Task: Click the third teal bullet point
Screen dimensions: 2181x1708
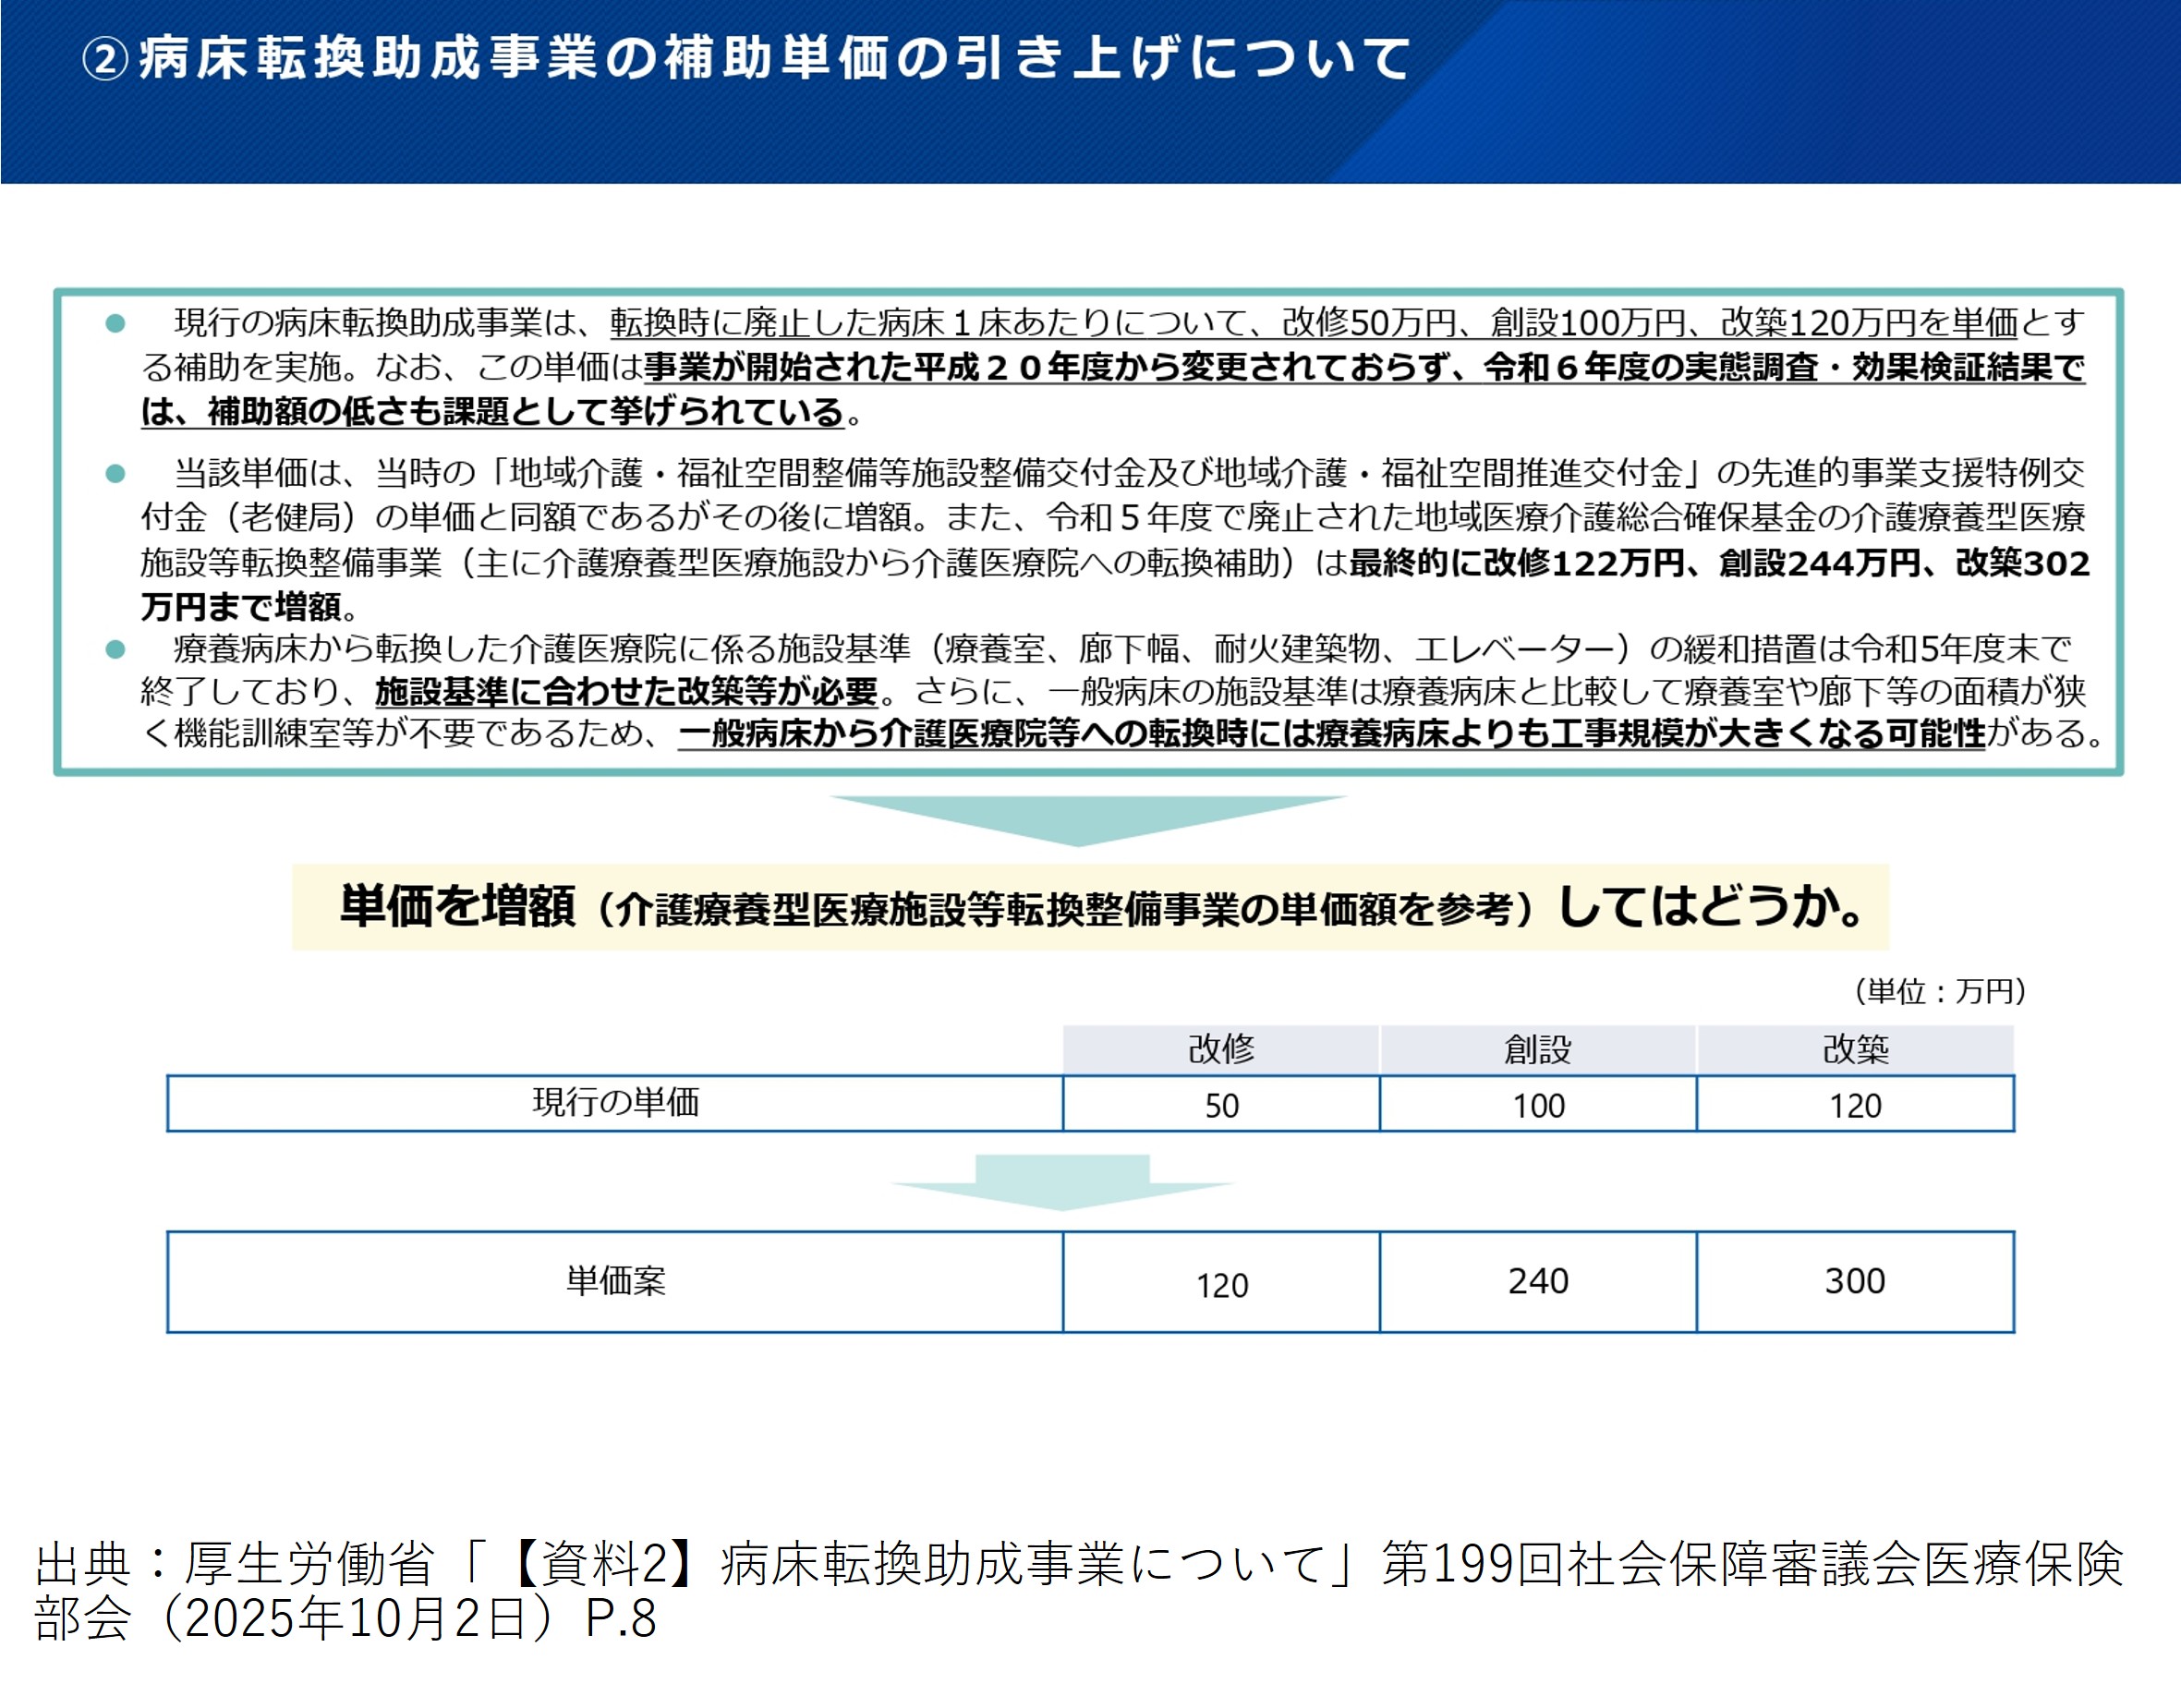Action: [116, 650]
